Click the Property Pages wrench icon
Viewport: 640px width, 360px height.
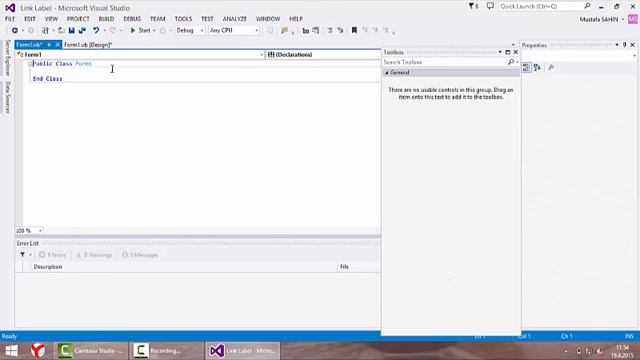tap(551, 68)
